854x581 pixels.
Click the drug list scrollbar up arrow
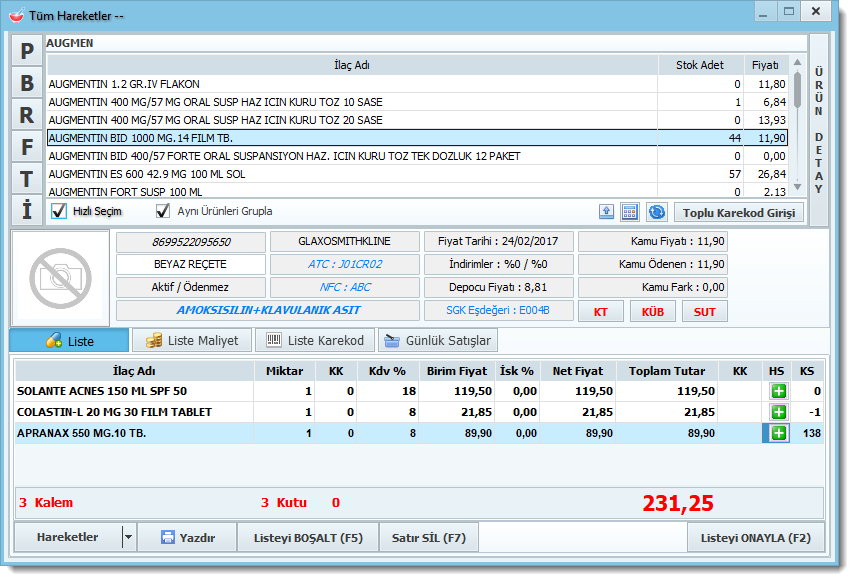[x=797, y=62]
